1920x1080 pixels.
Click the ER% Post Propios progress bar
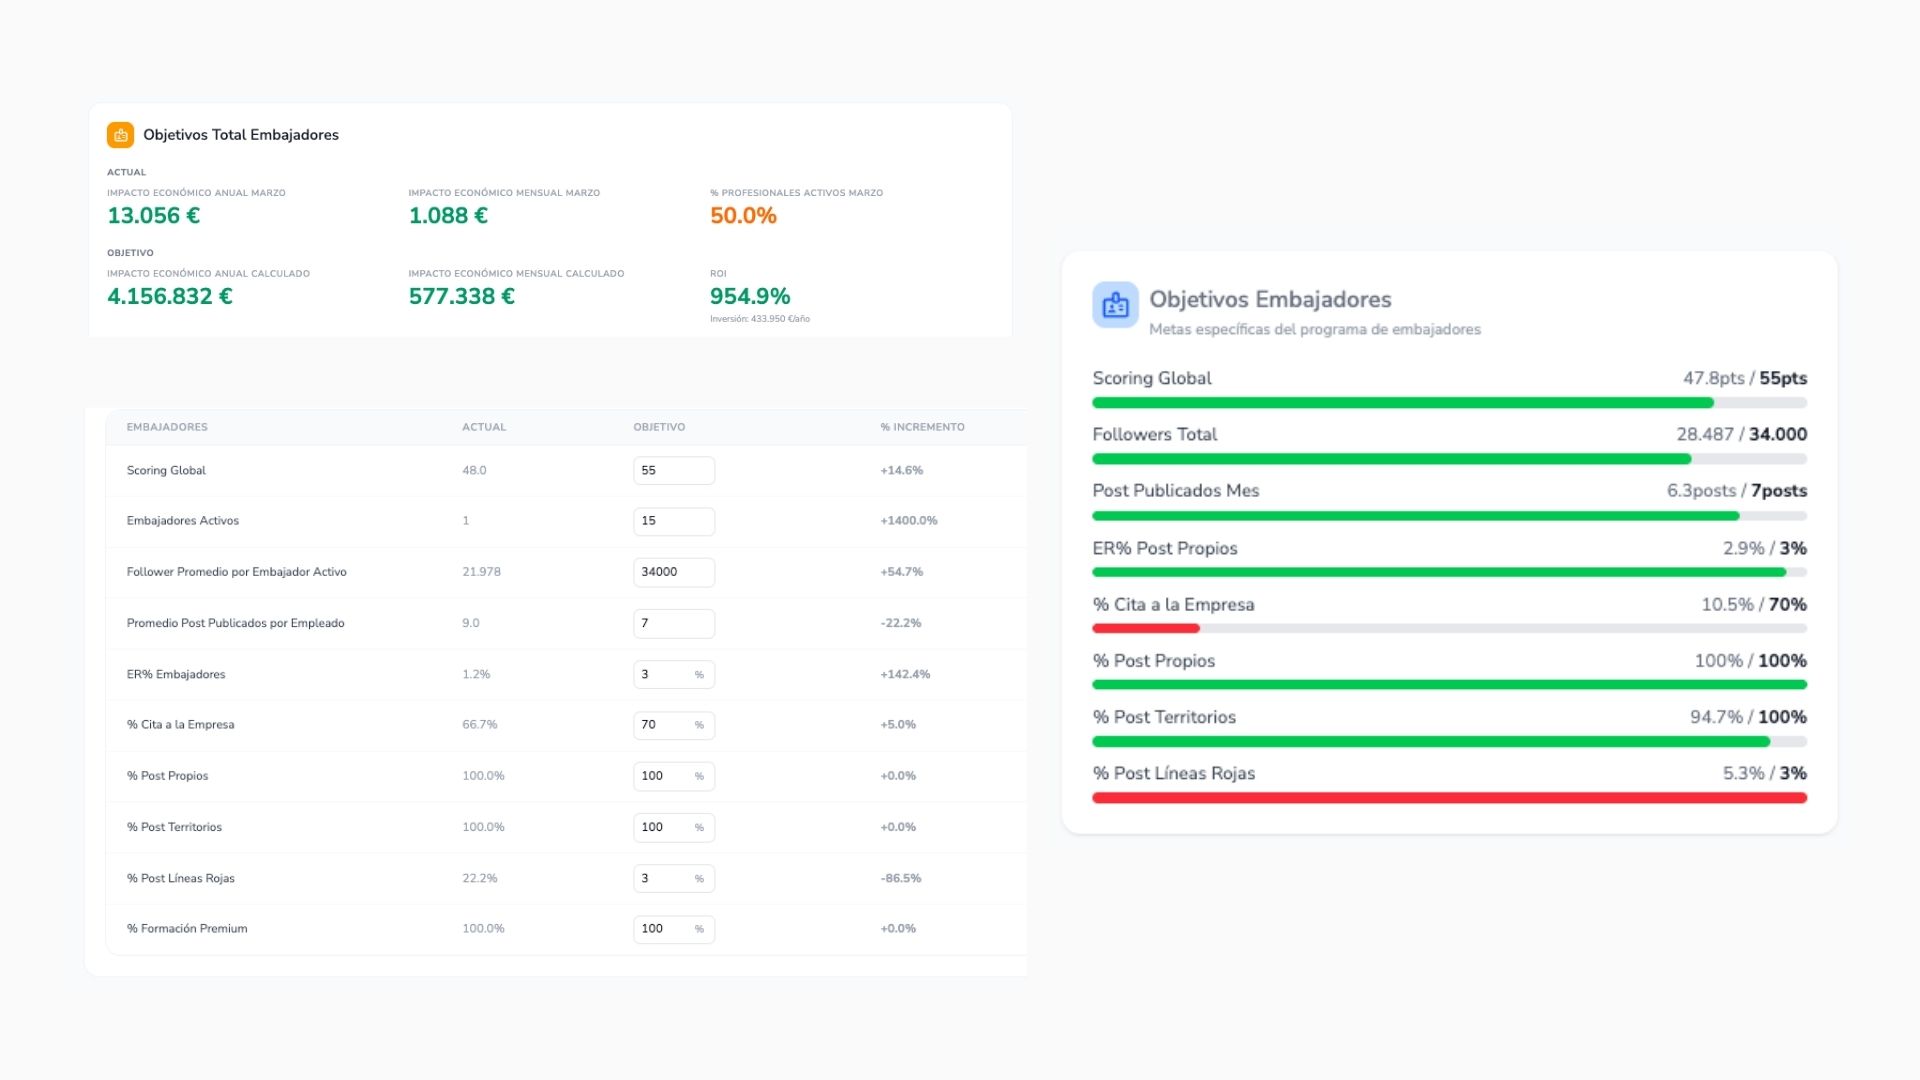1449,572
